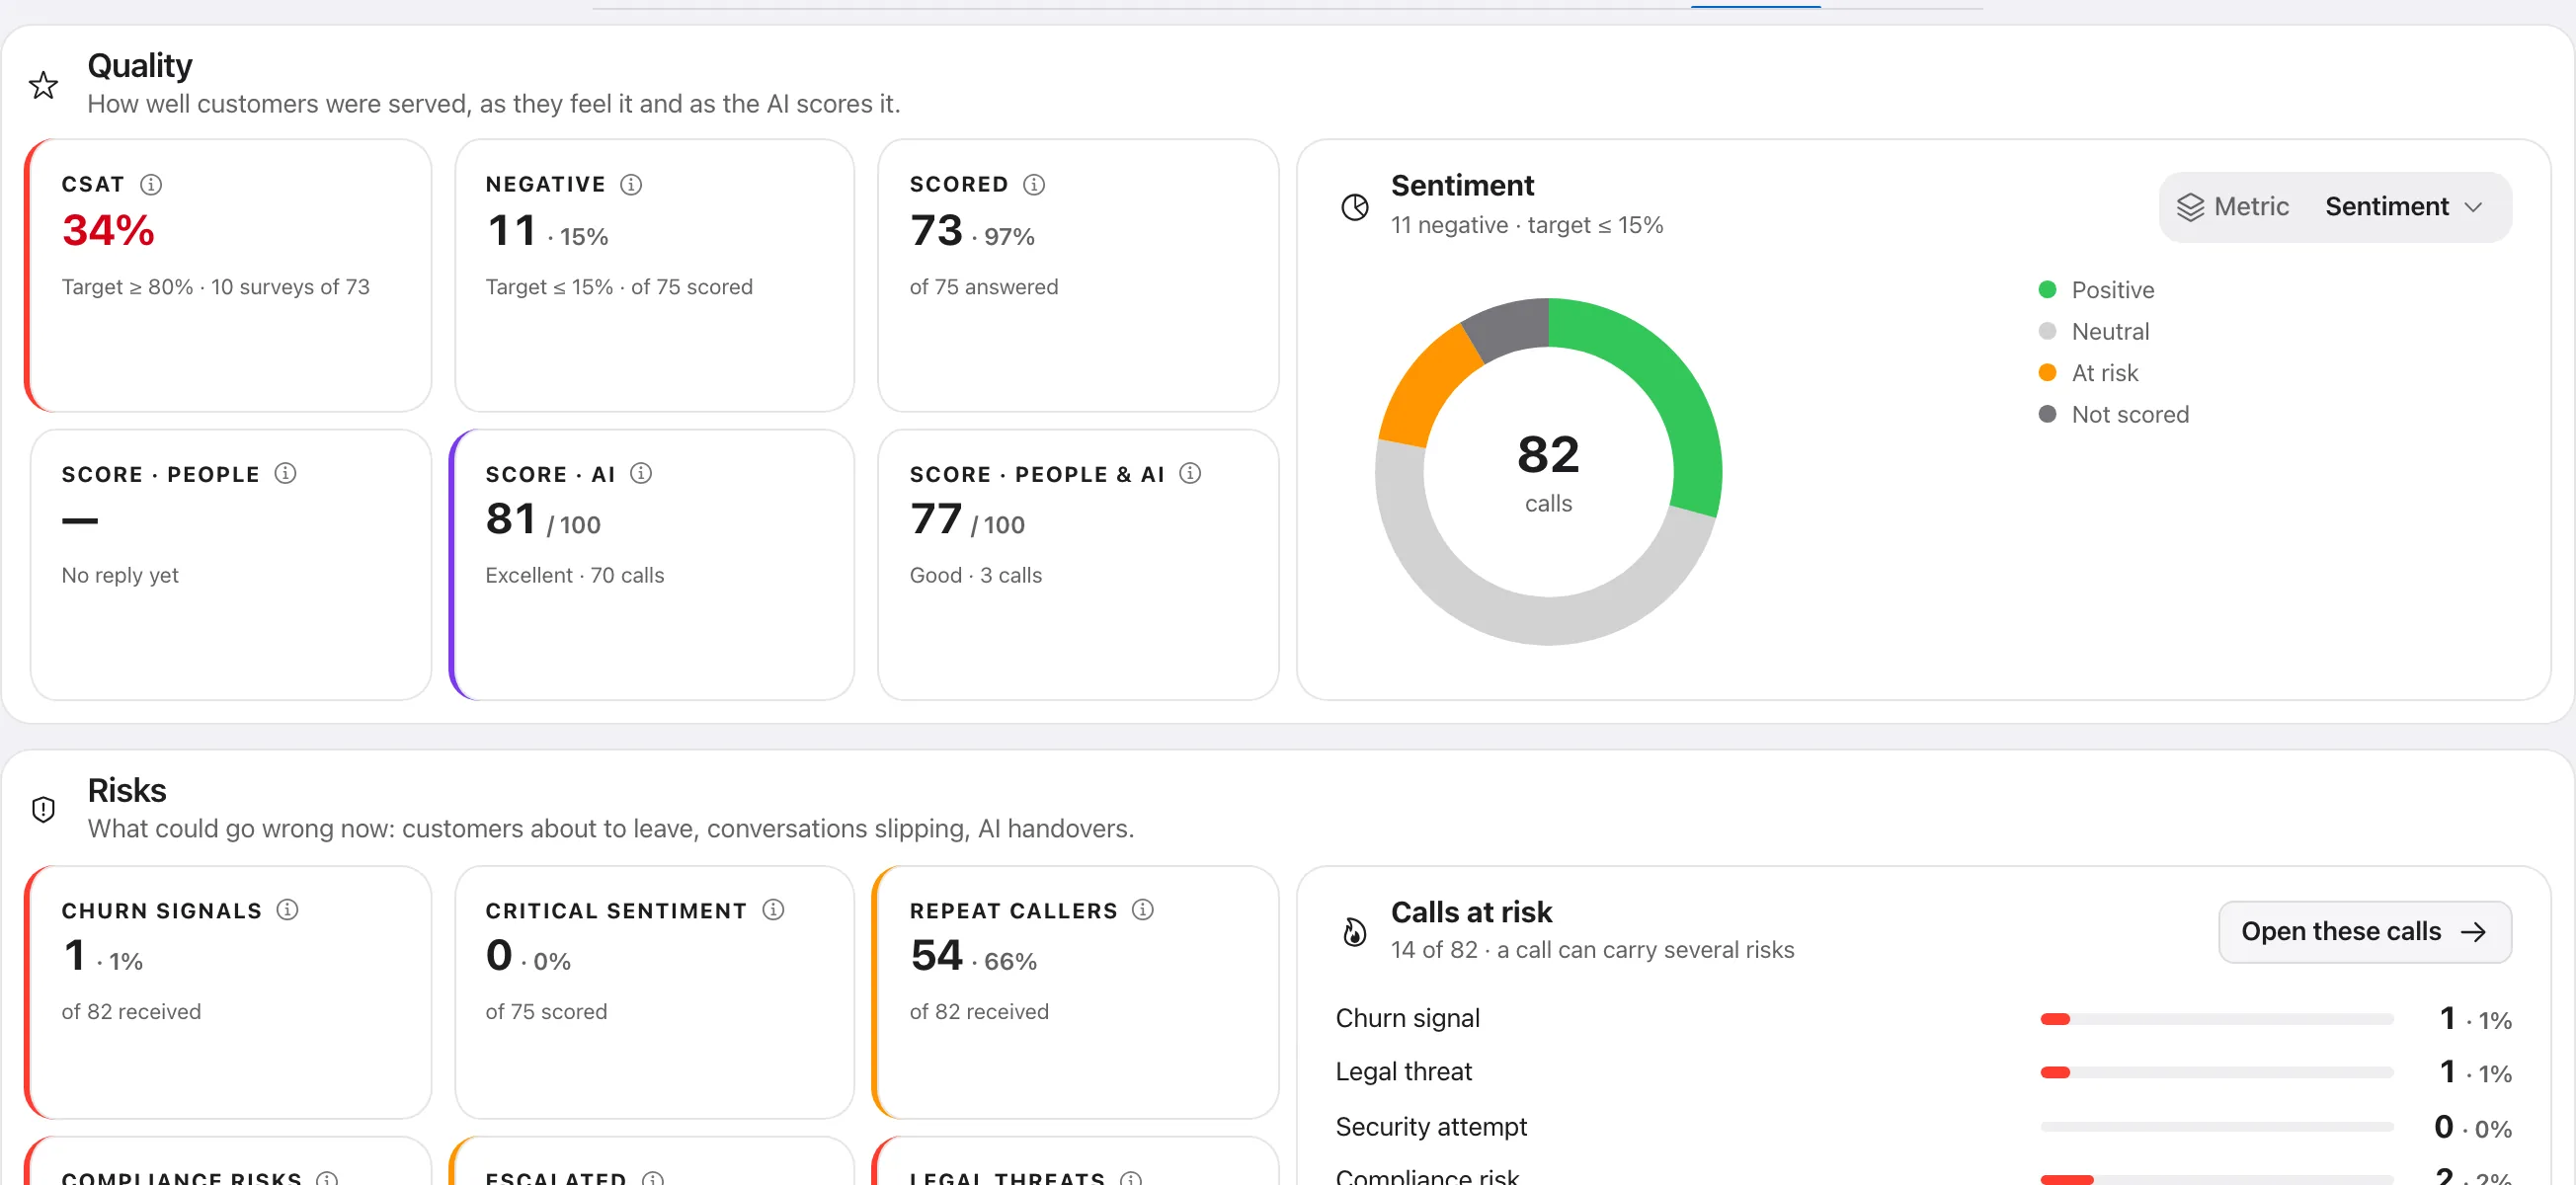This screenshot has height=1185, width=2576.
Task: Toggle Positive legend item
Action: pos(2096,290)
